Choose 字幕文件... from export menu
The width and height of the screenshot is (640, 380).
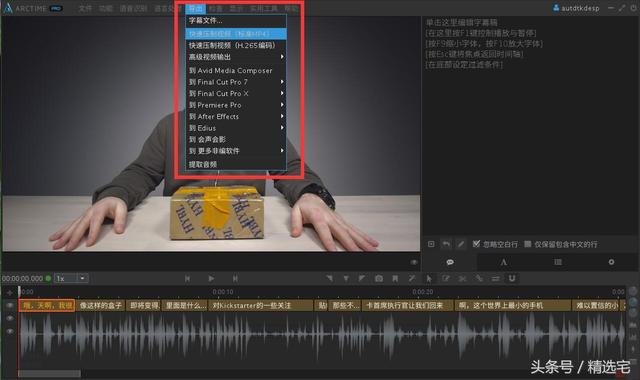pyautogui.click(x=236, y=20)
